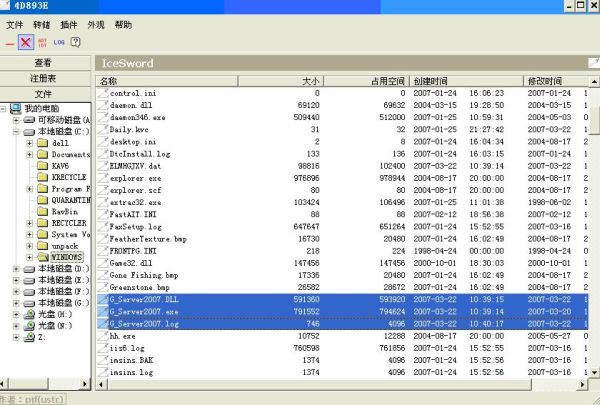
Task: Expand the WINDOWS folder node
Action: pyautogui.click(x=29, y=257)
